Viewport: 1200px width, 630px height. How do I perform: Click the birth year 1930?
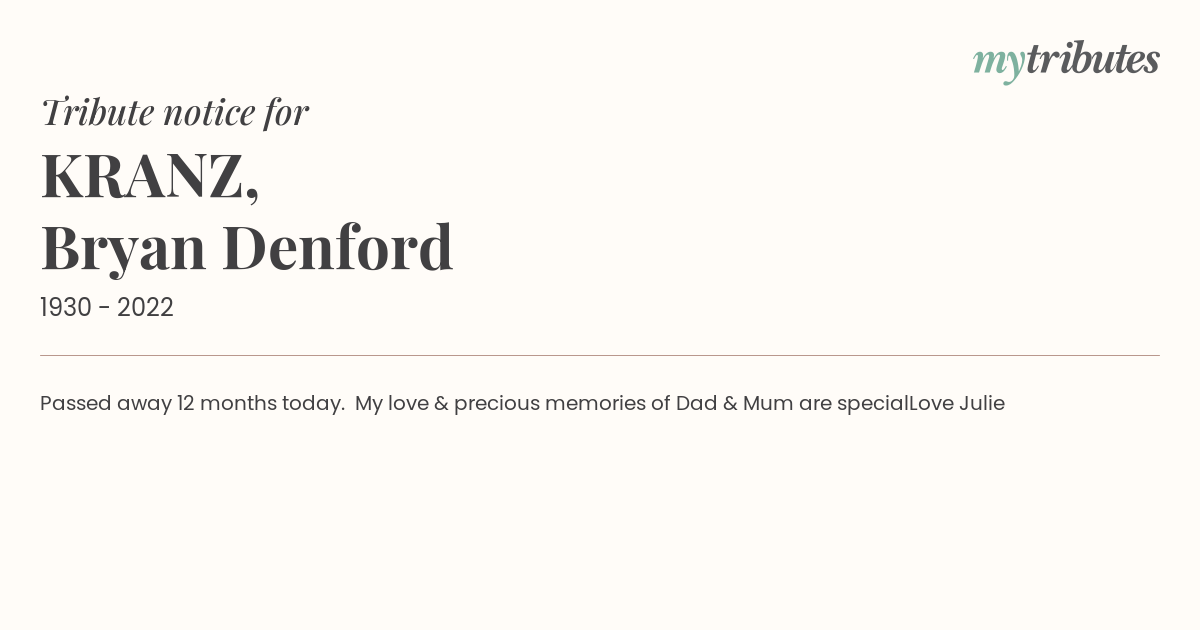[x=66, y=308]
